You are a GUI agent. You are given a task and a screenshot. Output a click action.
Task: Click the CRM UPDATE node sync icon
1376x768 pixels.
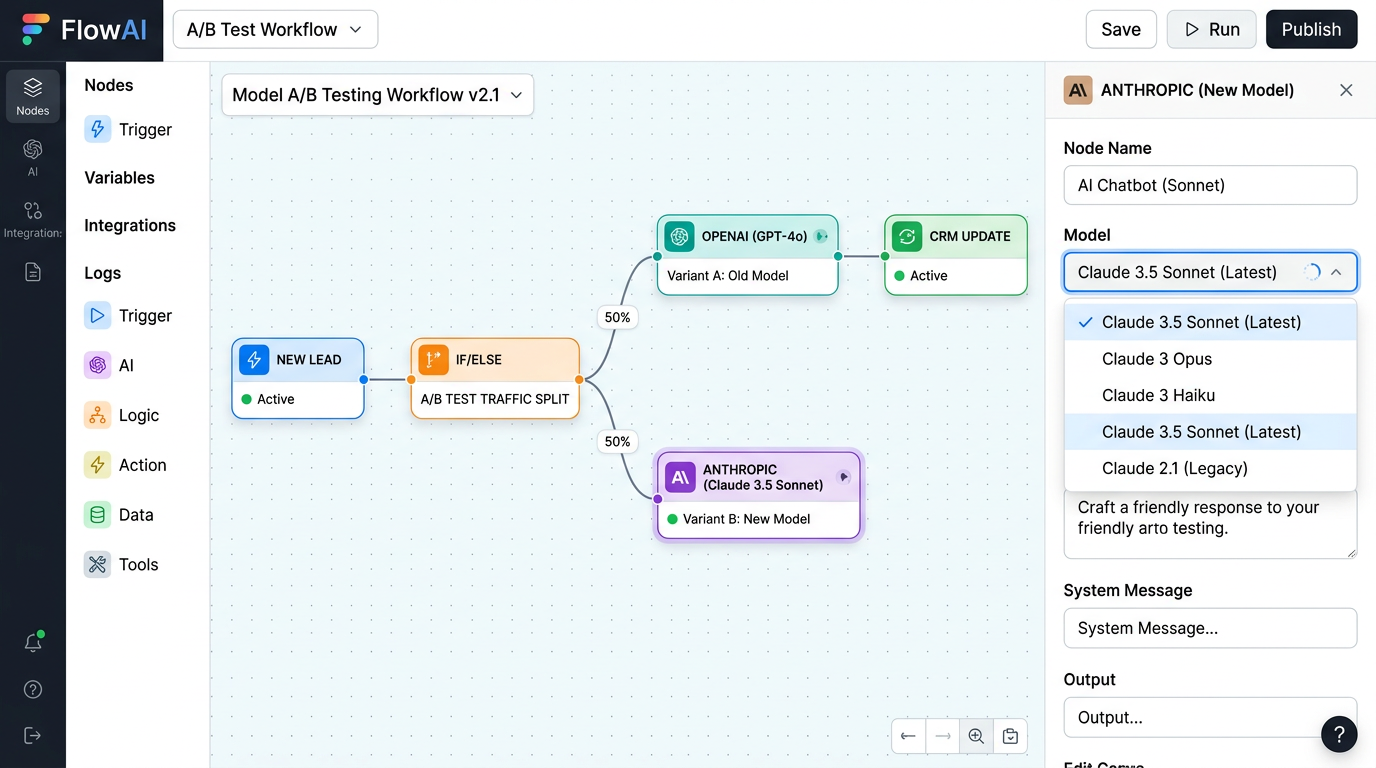[x=907, y=236]
